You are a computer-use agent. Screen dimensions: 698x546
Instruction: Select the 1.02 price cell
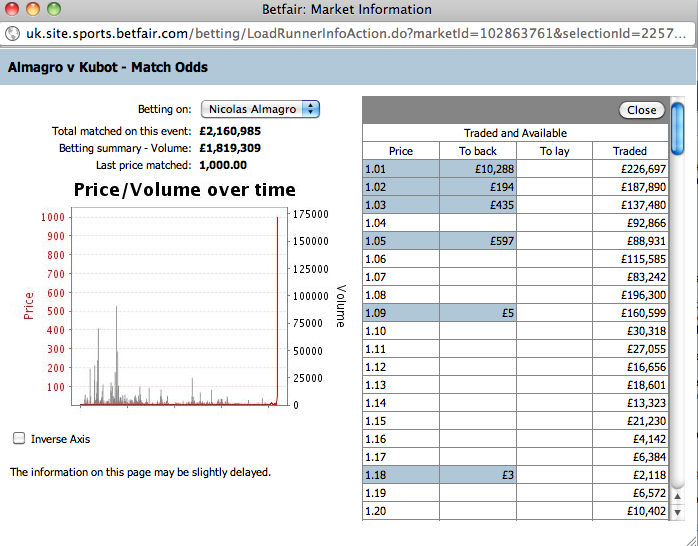[401, 187]
